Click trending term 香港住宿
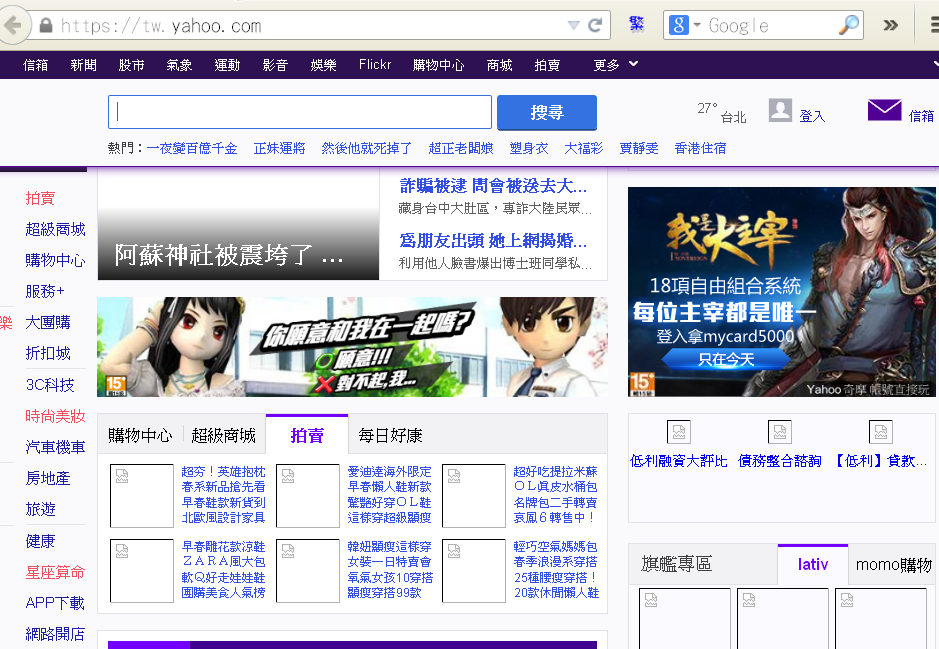Image resolution: width=939 pixels, height=649 pixels. point(700,148)
